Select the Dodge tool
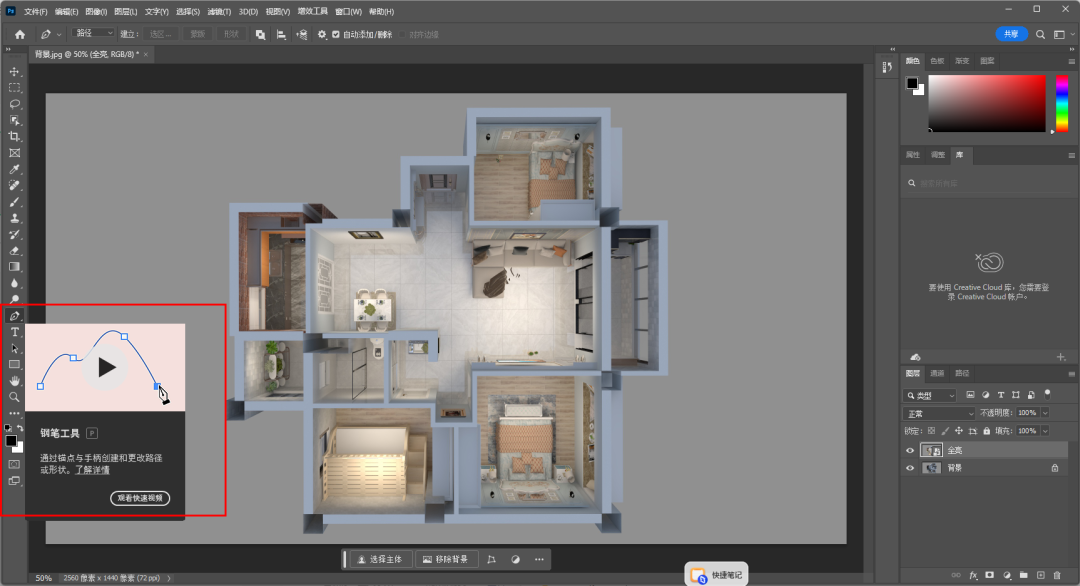Viewport: 1080px width, 586px height. point(14,300)
